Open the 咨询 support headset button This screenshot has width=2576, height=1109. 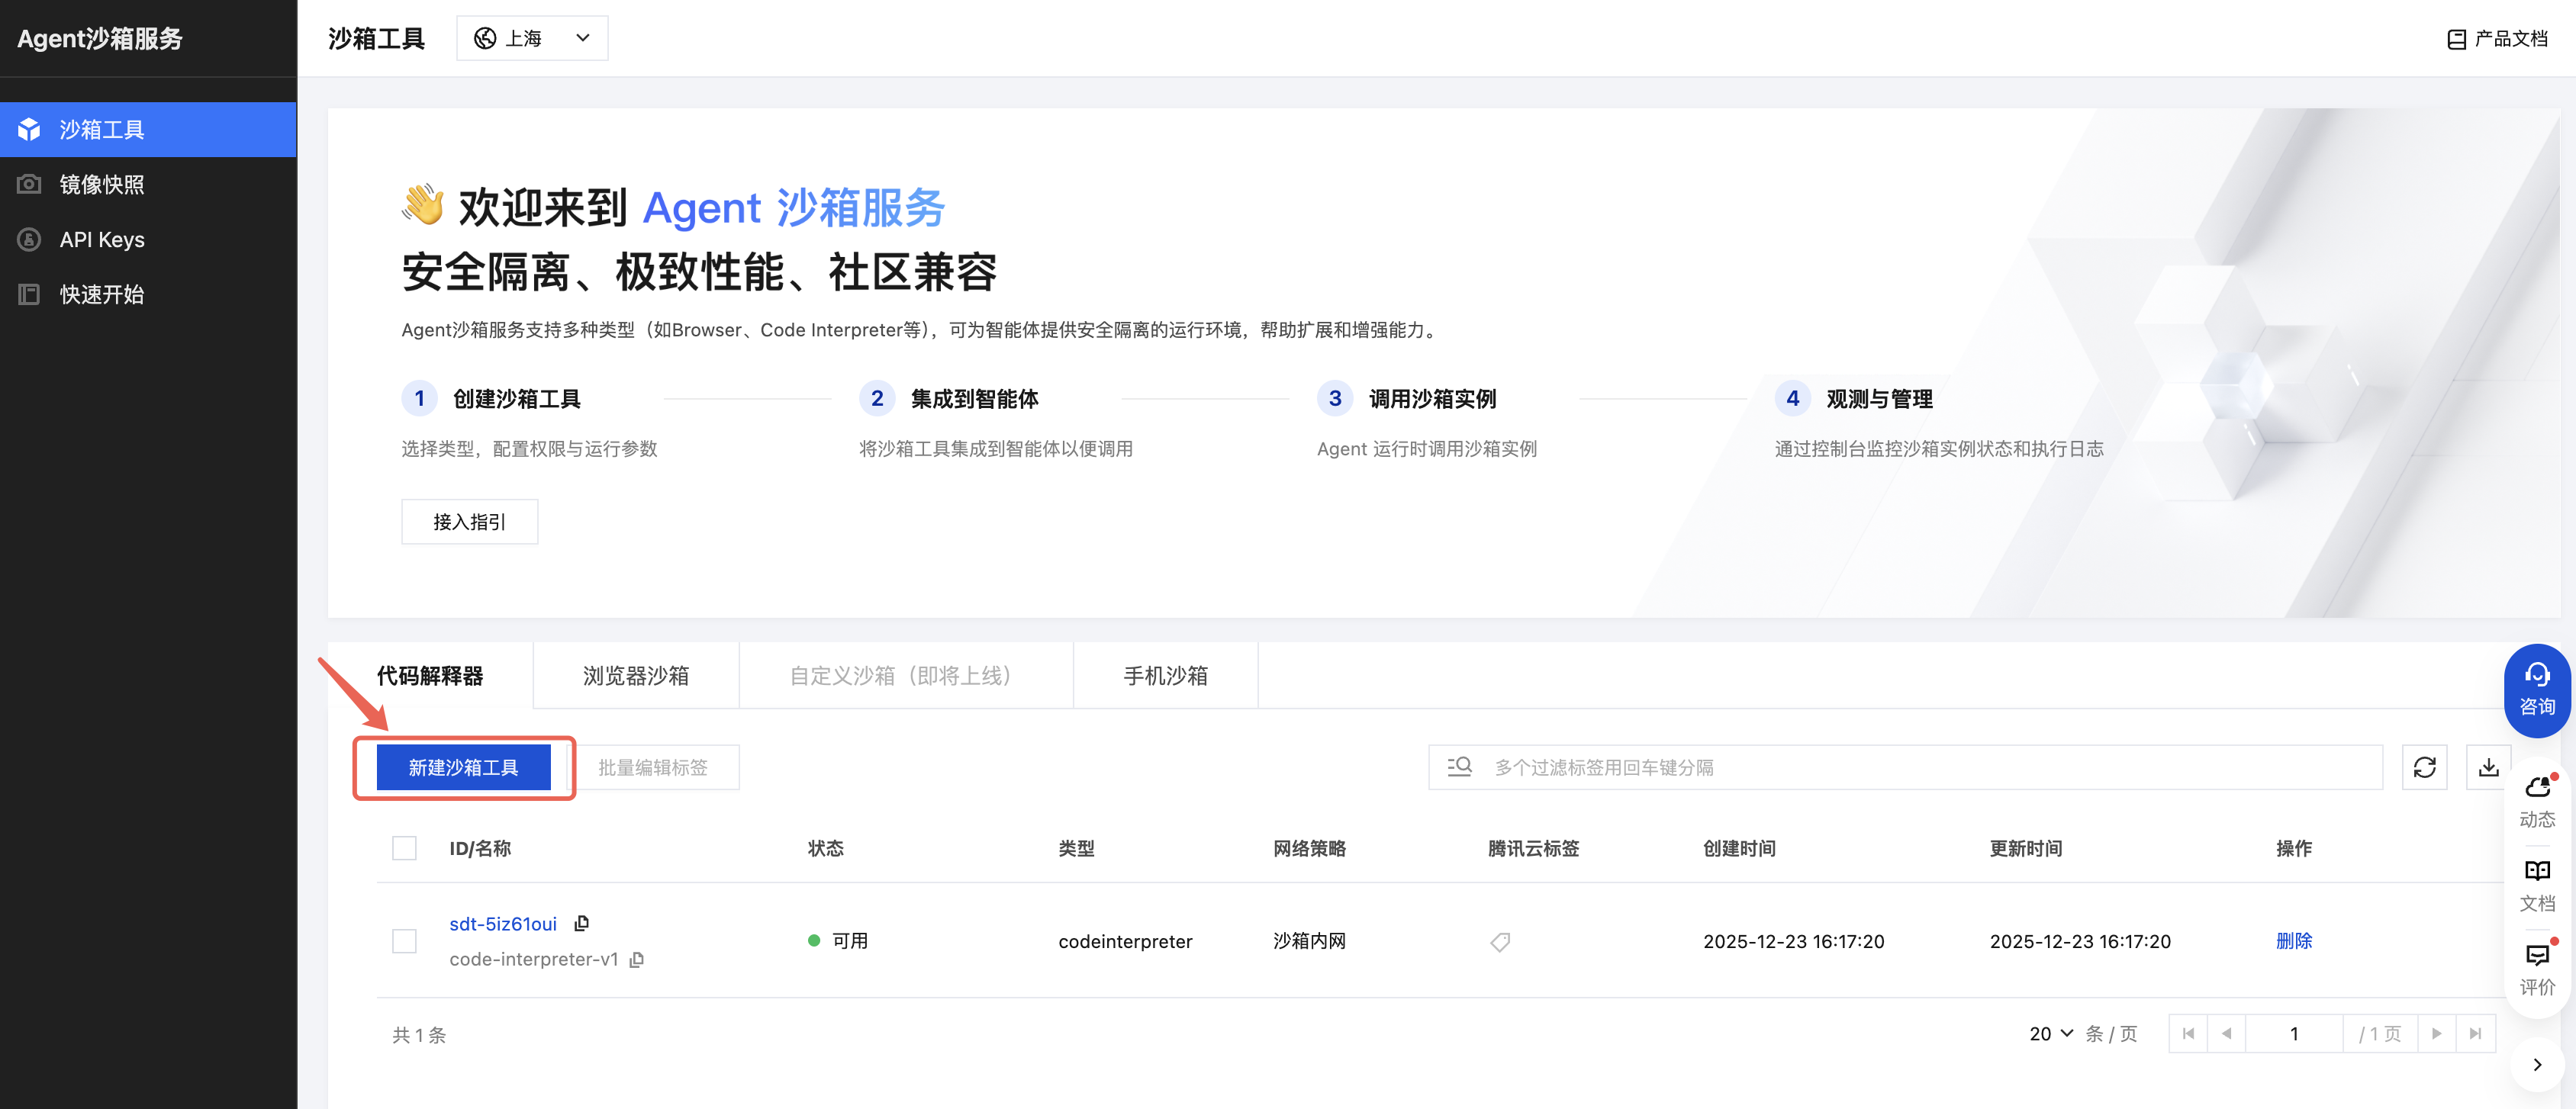pyautogui.click(x=2536, y=690)
